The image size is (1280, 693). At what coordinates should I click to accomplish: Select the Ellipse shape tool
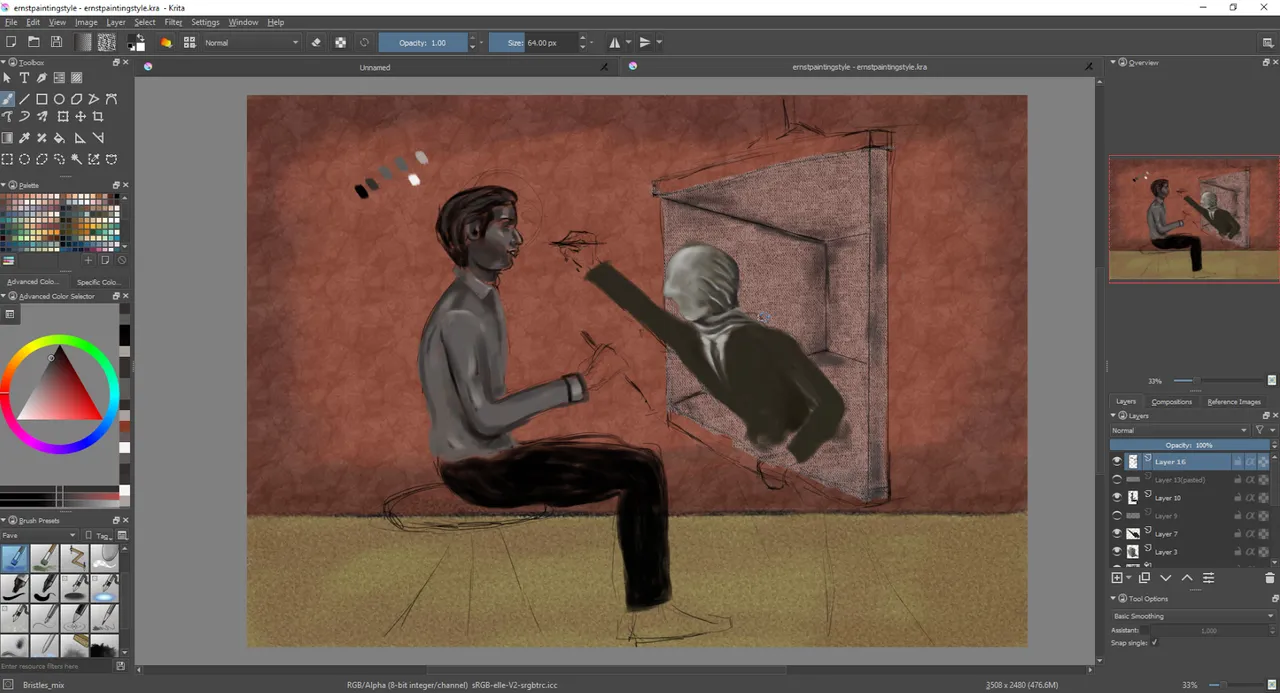(59, 99)
